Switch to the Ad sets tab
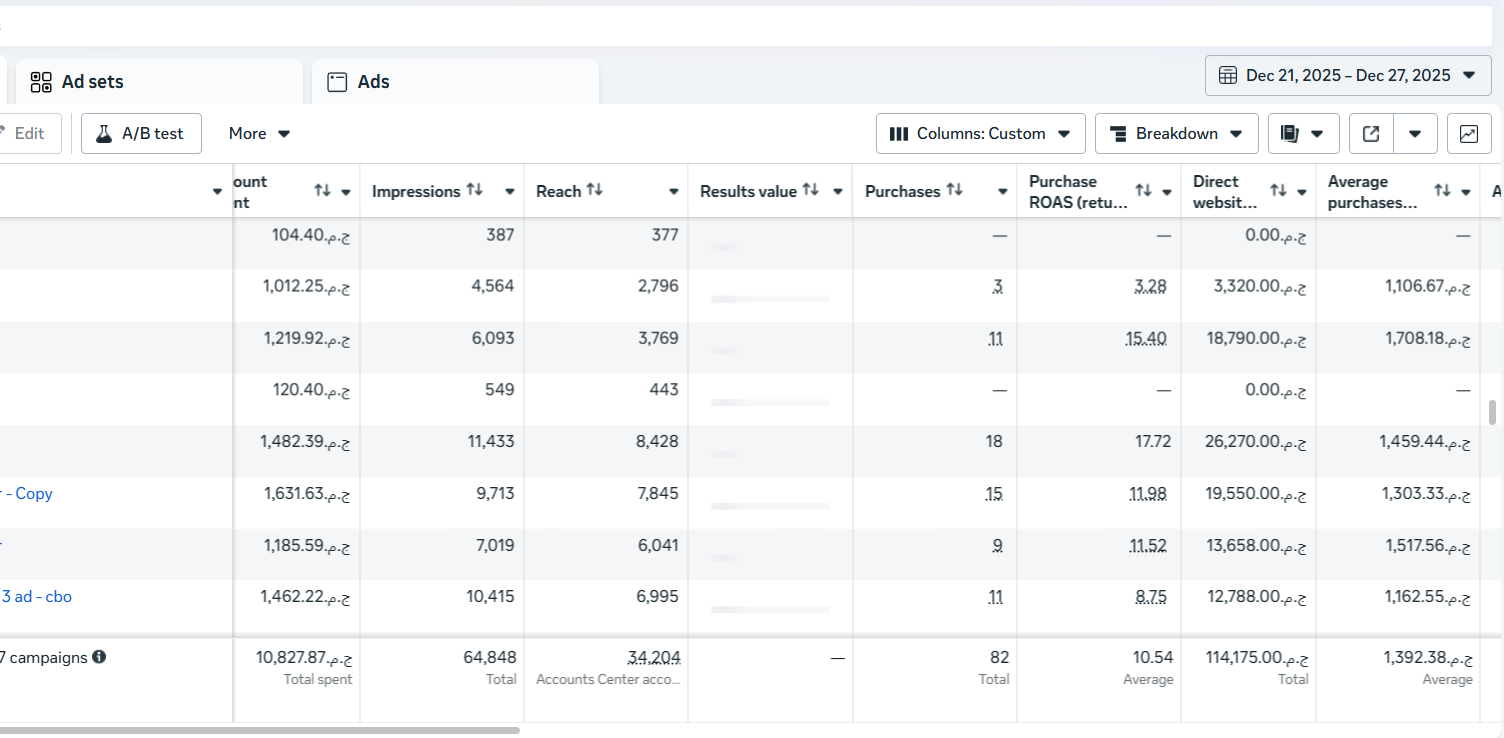Viewport: 1504px width, 738px height. click(x=90, y=81)
